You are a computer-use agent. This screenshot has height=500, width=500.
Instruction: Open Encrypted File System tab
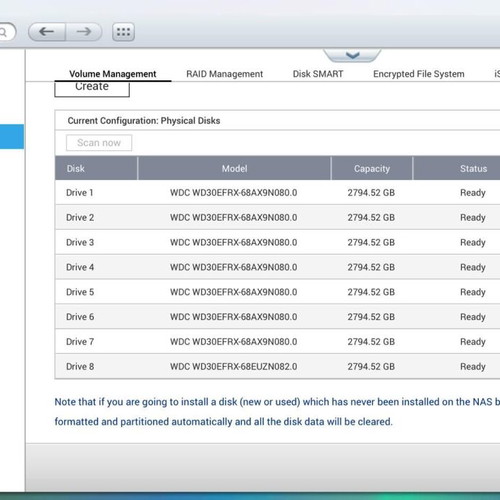[x=419, y=74]
